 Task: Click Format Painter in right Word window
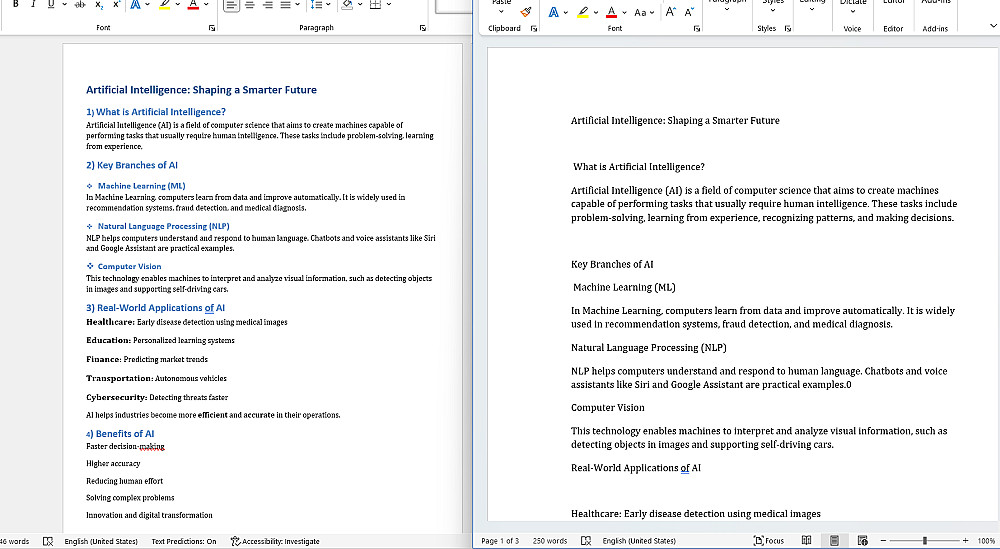pos(526,11)
